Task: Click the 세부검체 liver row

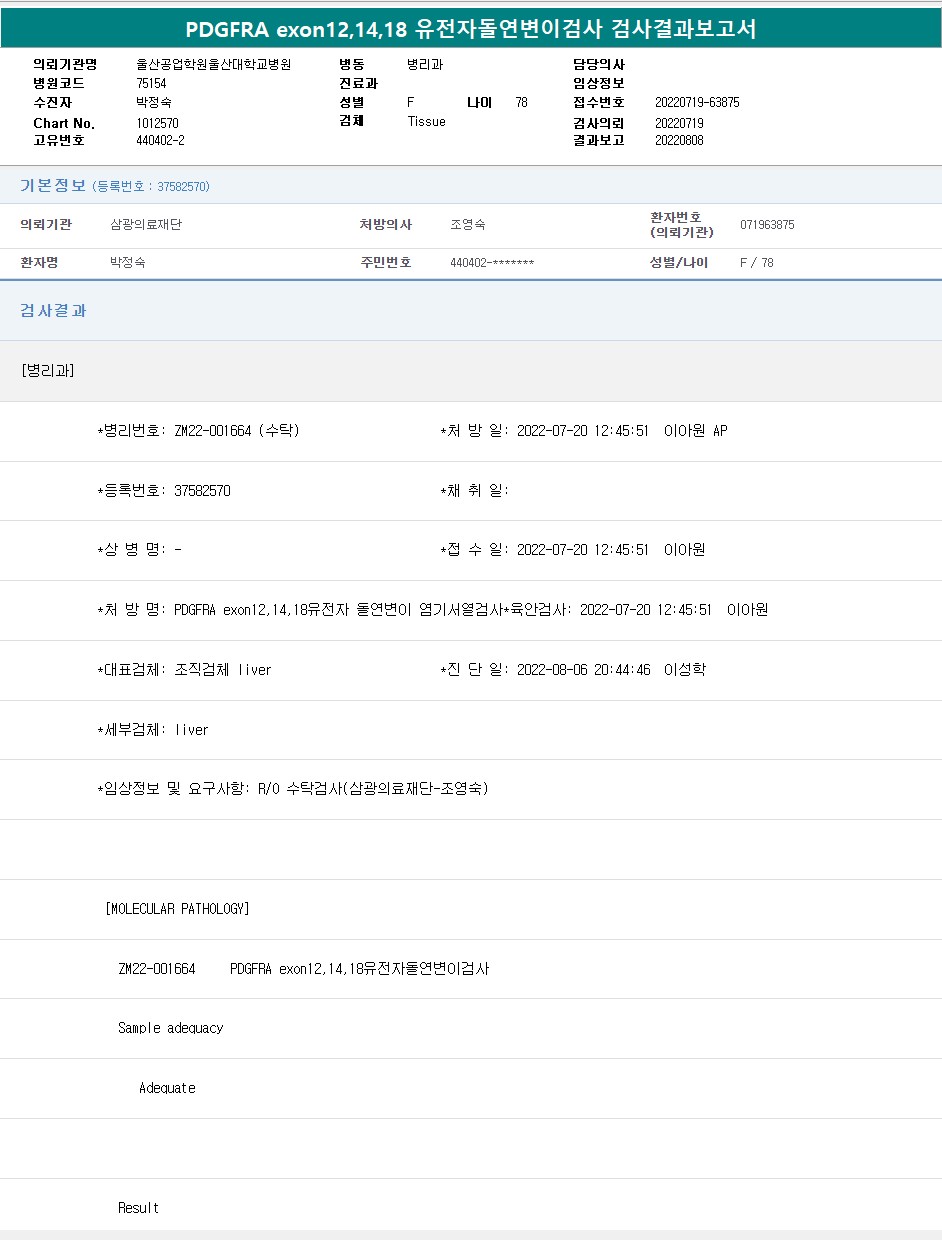Action: [153, 730]
